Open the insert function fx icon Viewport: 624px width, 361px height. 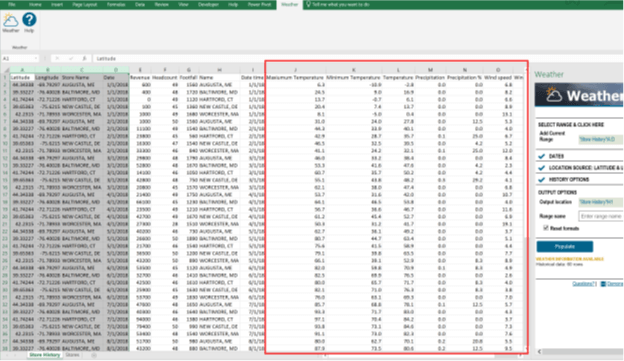click(x=84, y=59)
